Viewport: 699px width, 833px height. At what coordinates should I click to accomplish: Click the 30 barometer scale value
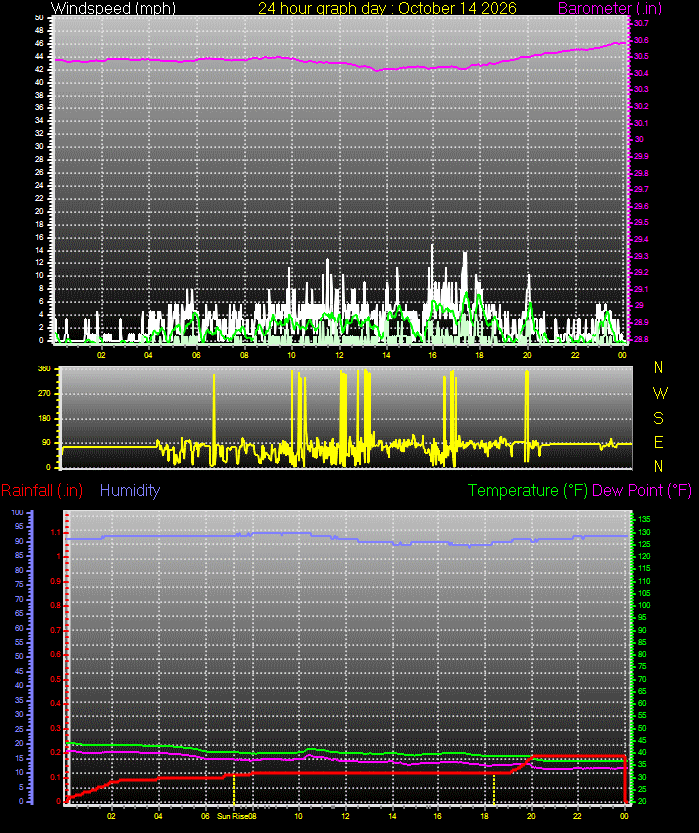tap(639, 139)
